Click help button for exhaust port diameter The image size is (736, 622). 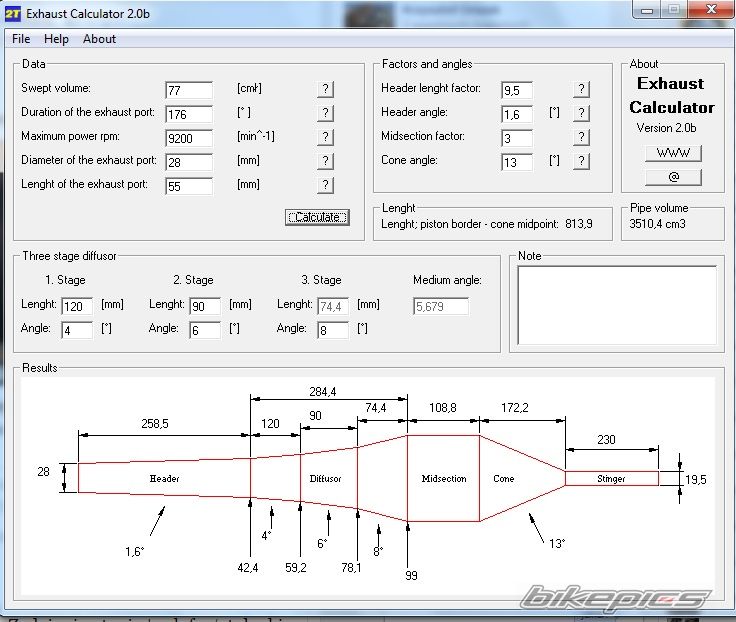(x=325, y=161)
